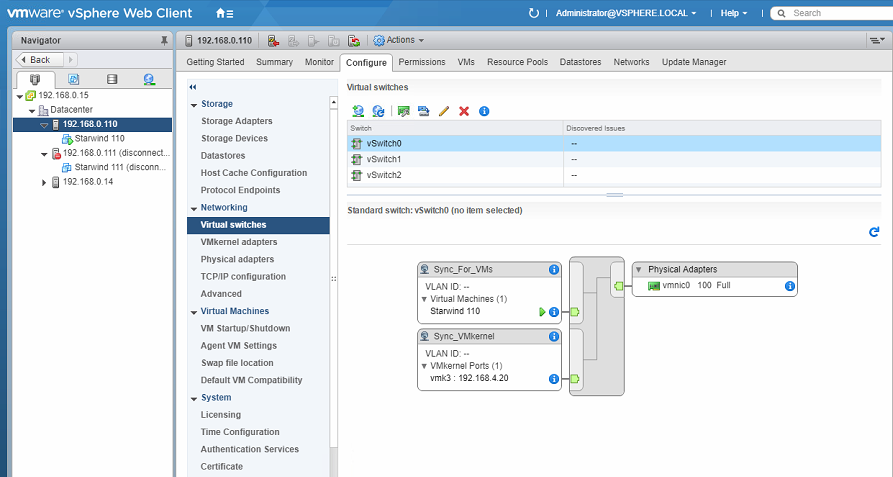The image size is (893, 477).
Task: Collapse the System section
Action: (x=194, y=398)
